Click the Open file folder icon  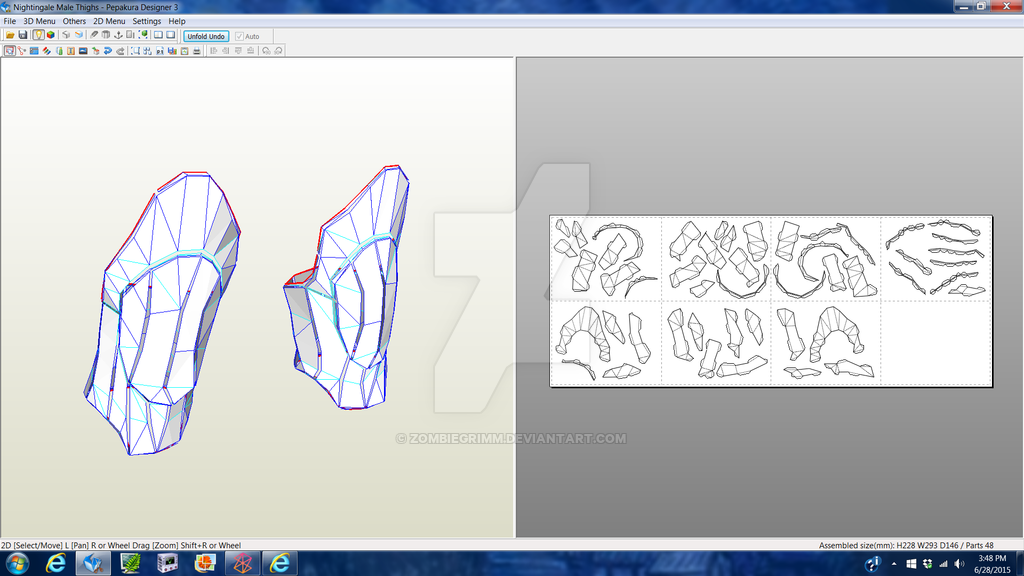pos(10,35)
